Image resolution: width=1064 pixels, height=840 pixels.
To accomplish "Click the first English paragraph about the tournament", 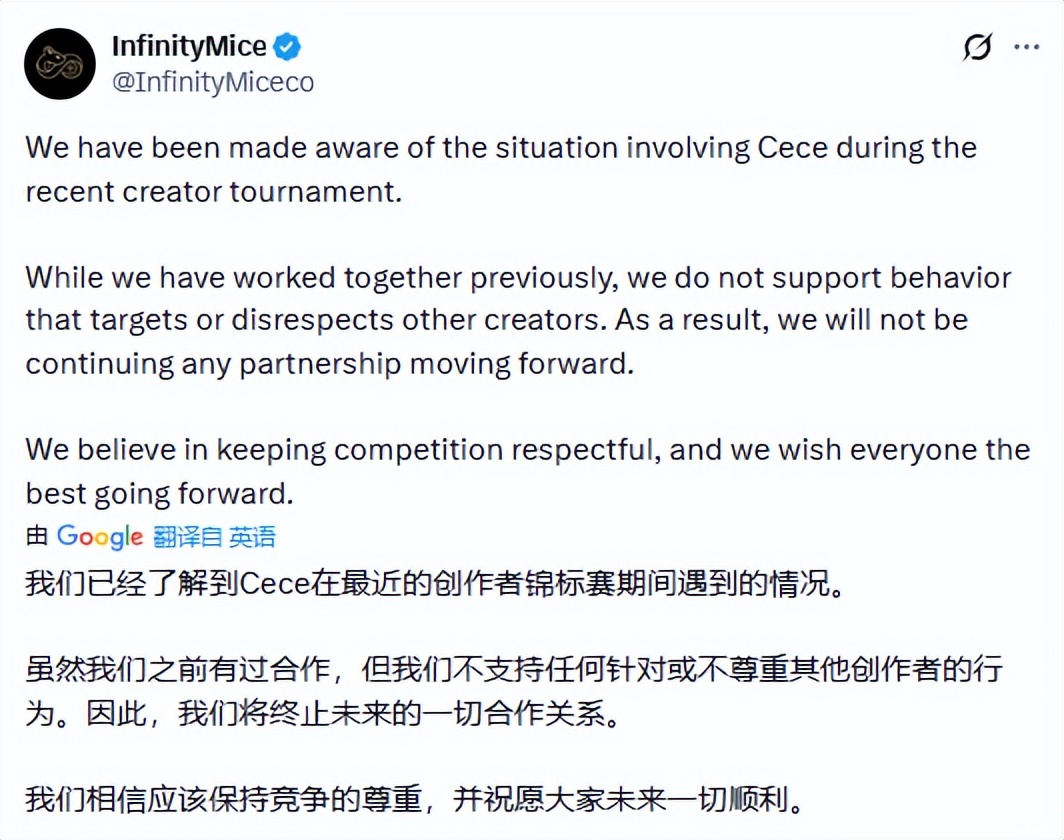I will point(500,168).
